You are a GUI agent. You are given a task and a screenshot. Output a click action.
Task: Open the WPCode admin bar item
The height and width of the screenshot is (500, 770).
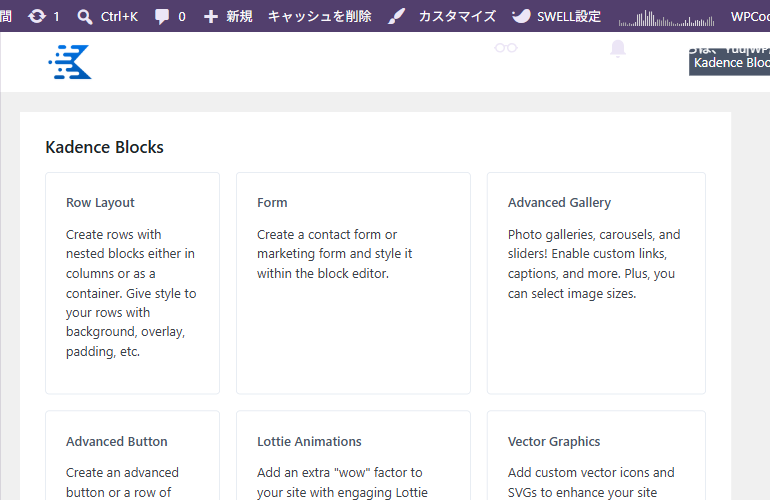[750, 17]
